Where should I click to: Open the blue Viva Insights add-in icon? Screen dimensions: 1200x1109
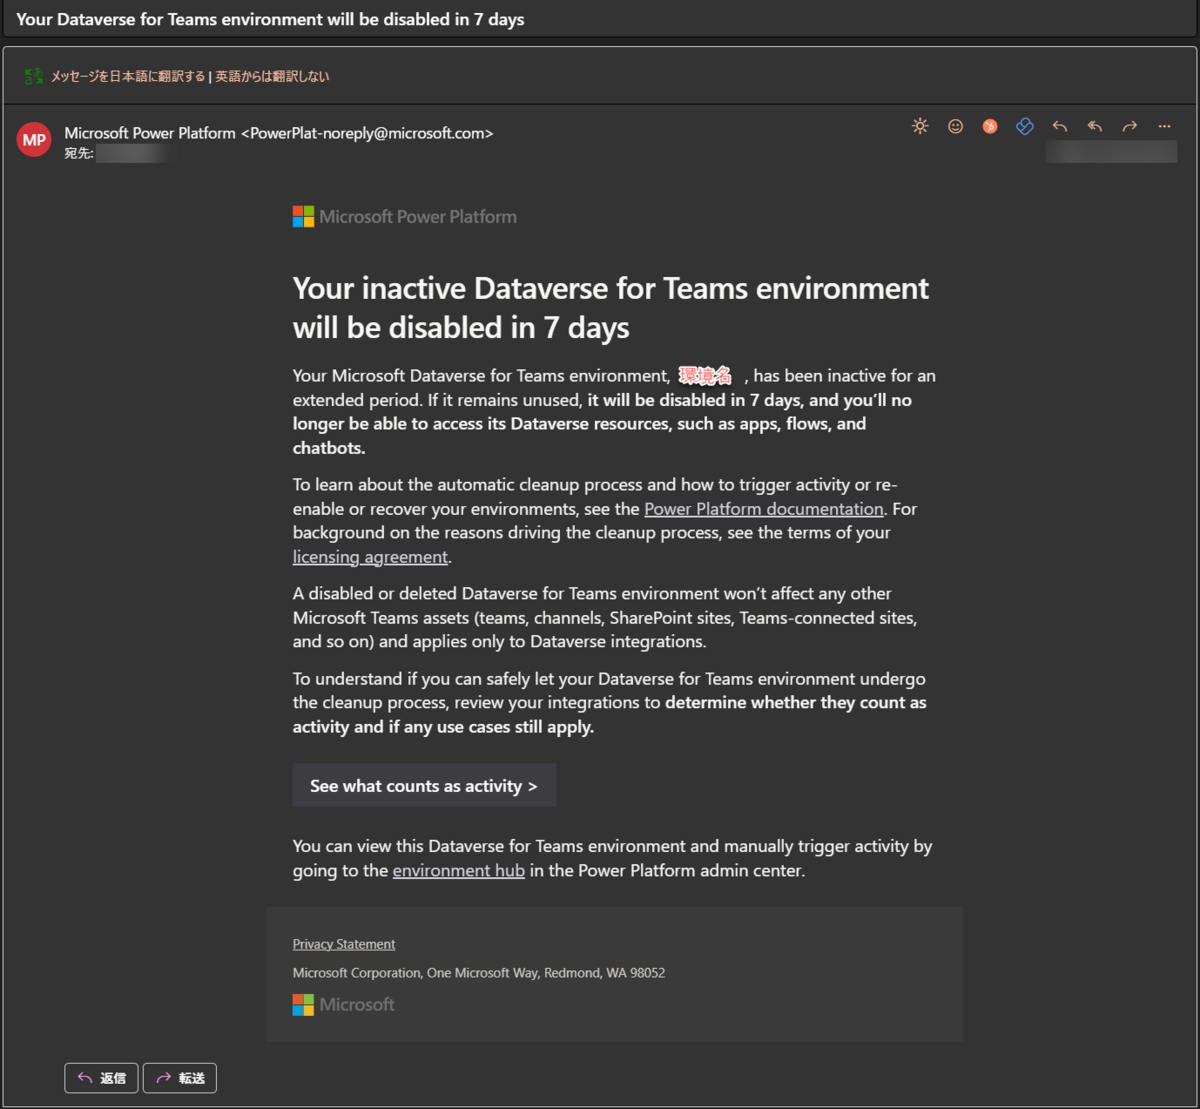[1024, 126]
